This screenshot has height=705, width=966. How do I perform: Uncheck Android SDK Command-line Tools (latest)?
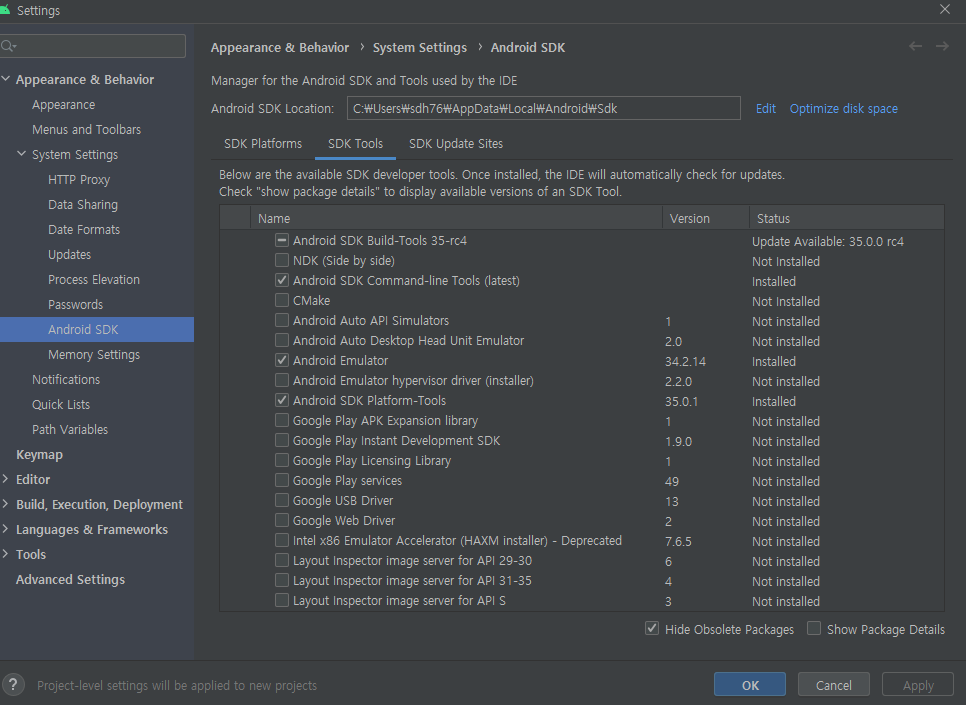(282, 280)
